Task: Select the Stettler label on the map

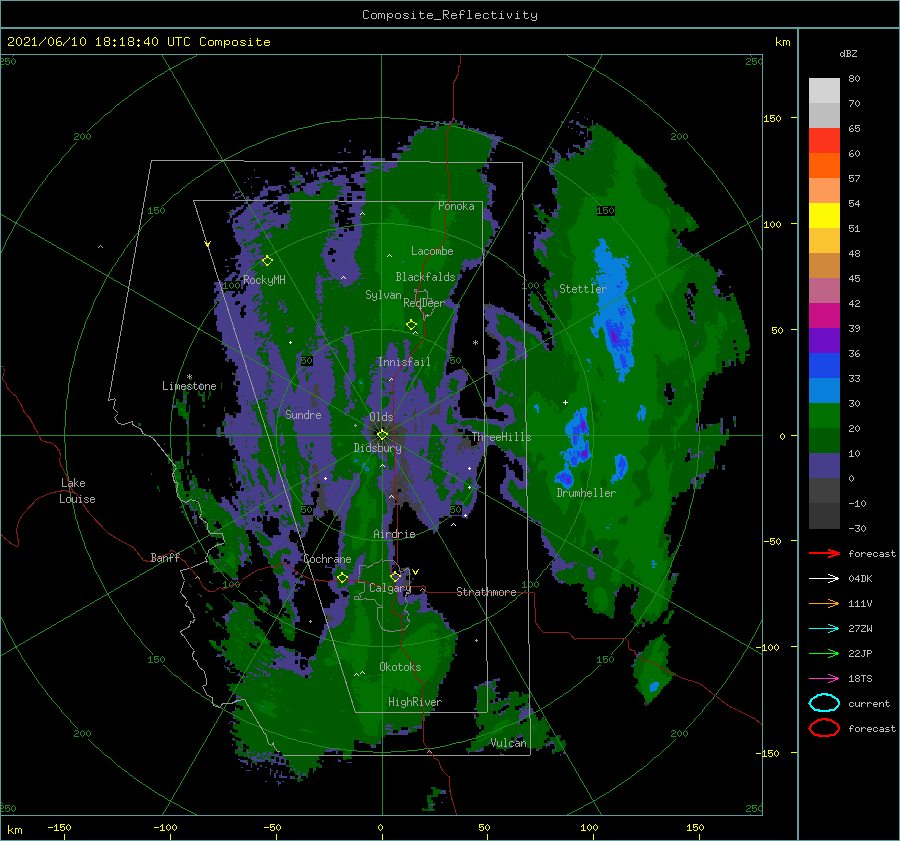Action: [x=583, y=289]
